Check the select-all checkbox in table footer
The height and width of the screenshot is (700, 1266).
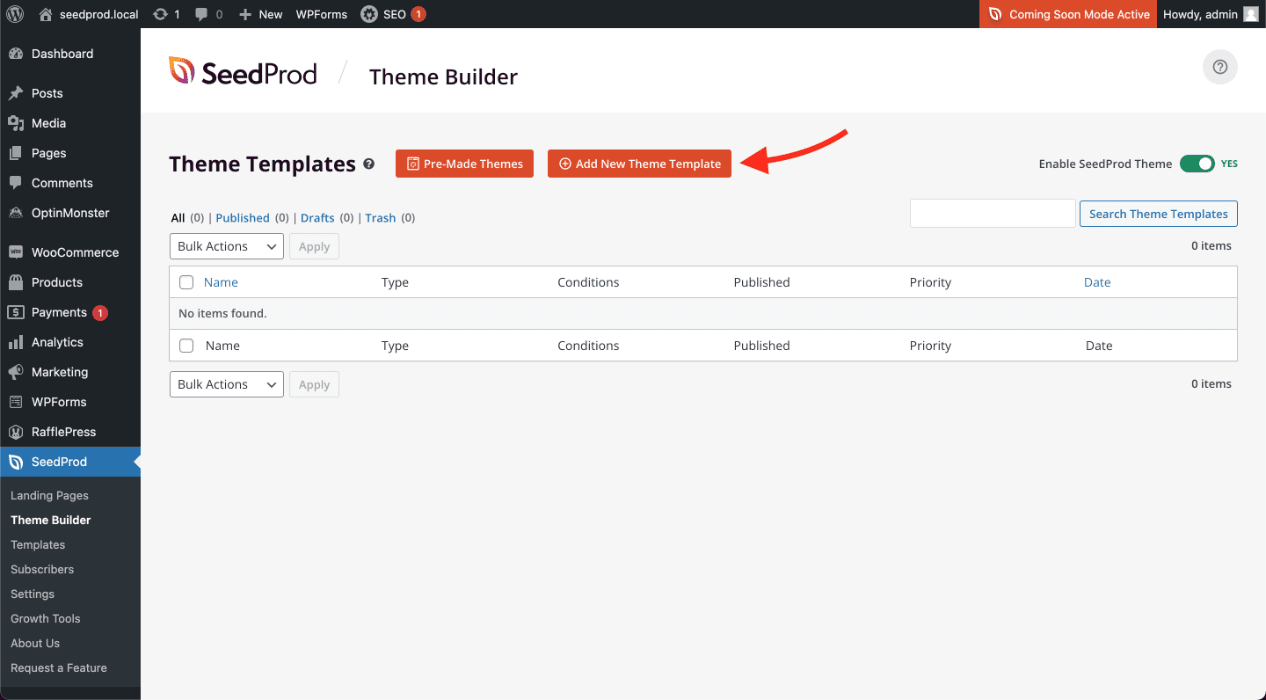(186, 345)
